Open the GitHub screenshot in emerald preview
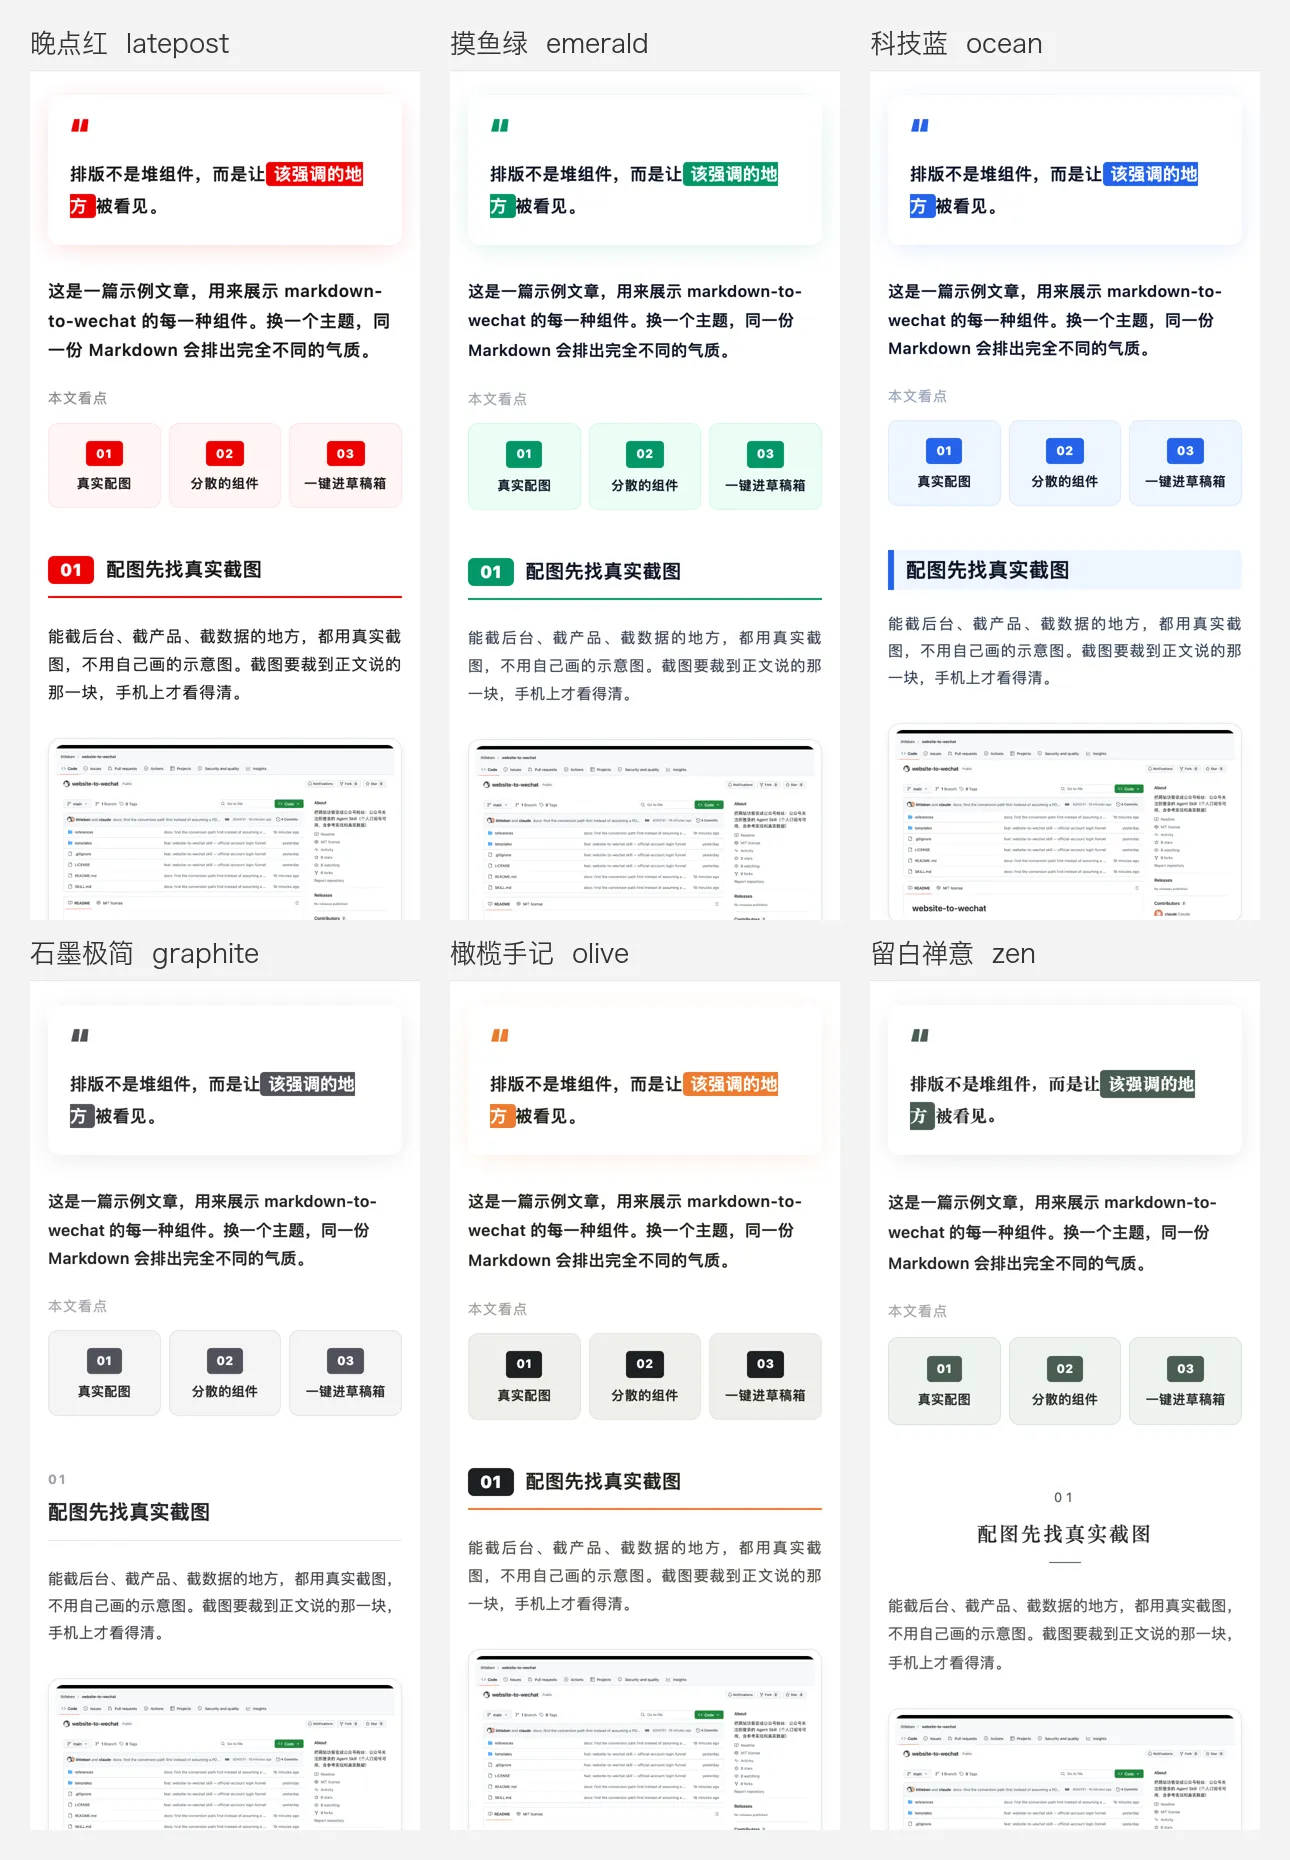 645,831
